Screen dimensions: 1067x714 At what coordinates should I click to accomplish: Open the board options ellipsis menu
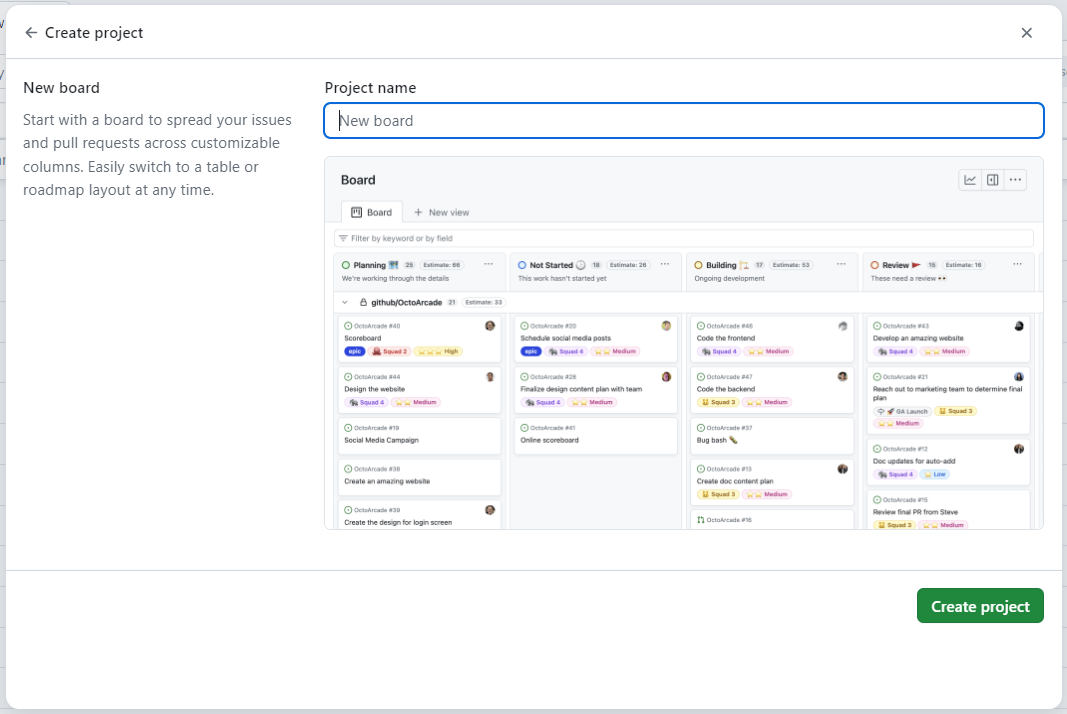pos(1015,180)
